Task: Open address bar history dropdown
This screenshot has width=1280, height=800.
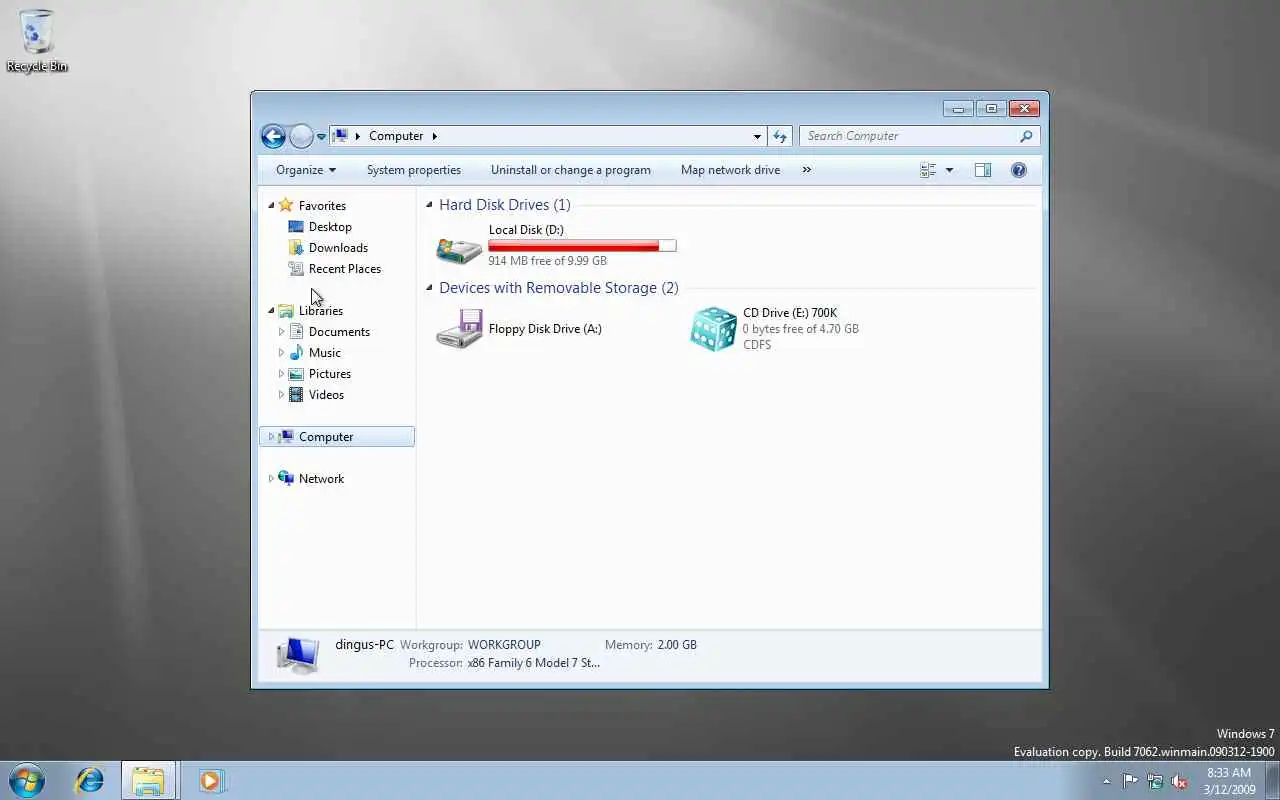Action: point(757,136)
